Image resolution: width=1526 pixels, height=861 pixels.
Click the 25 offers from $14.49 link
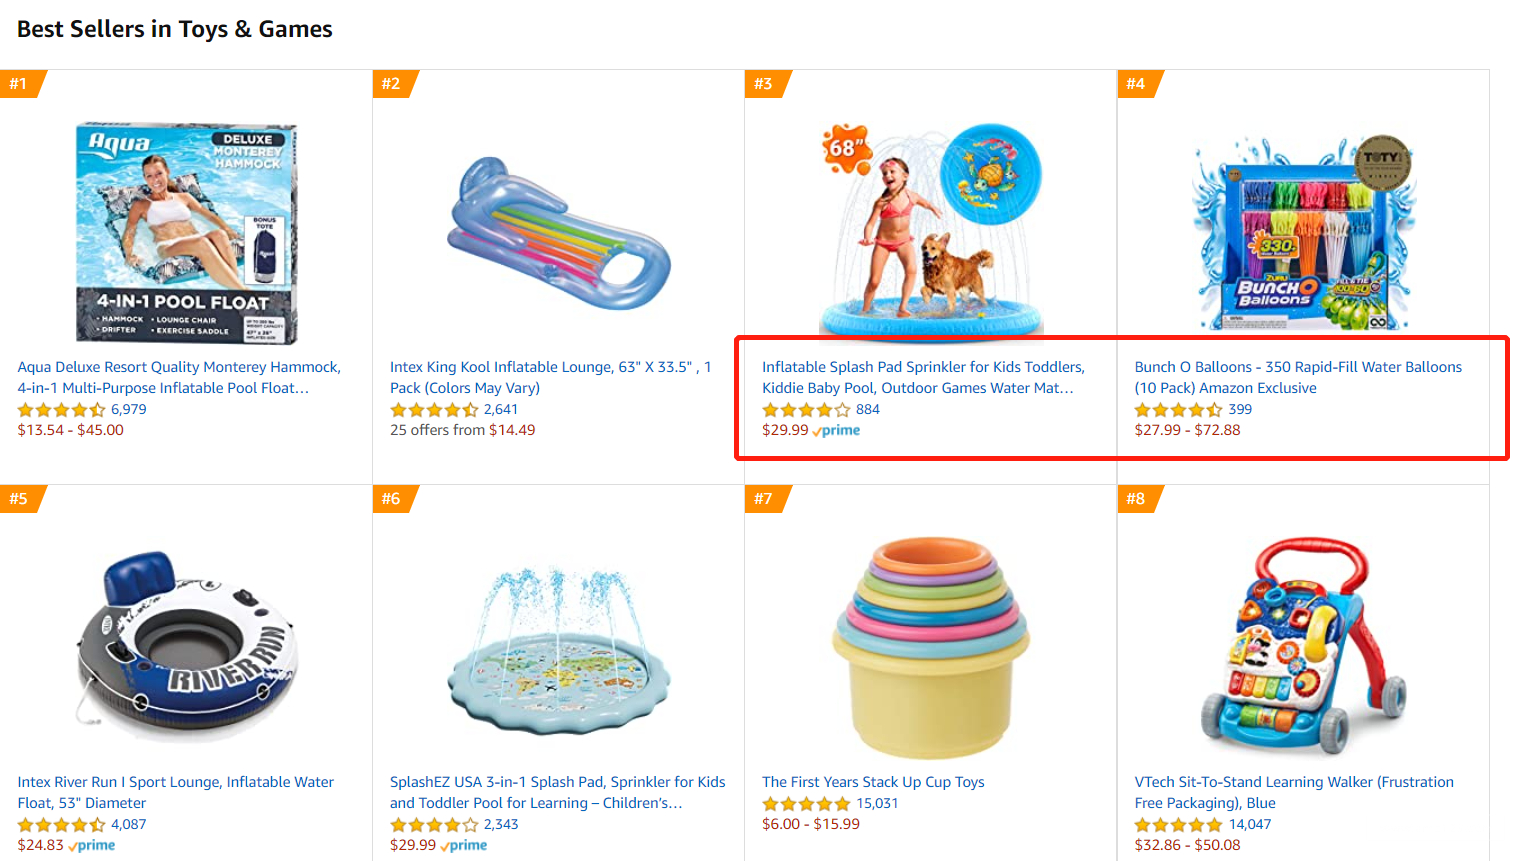pos(462,430)
